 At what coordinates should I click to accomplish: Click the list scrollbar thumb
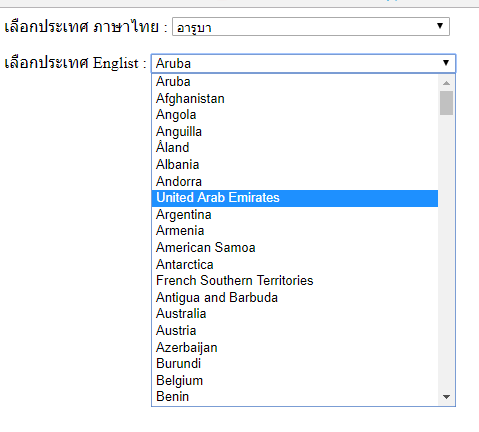[x=446, y=103]
